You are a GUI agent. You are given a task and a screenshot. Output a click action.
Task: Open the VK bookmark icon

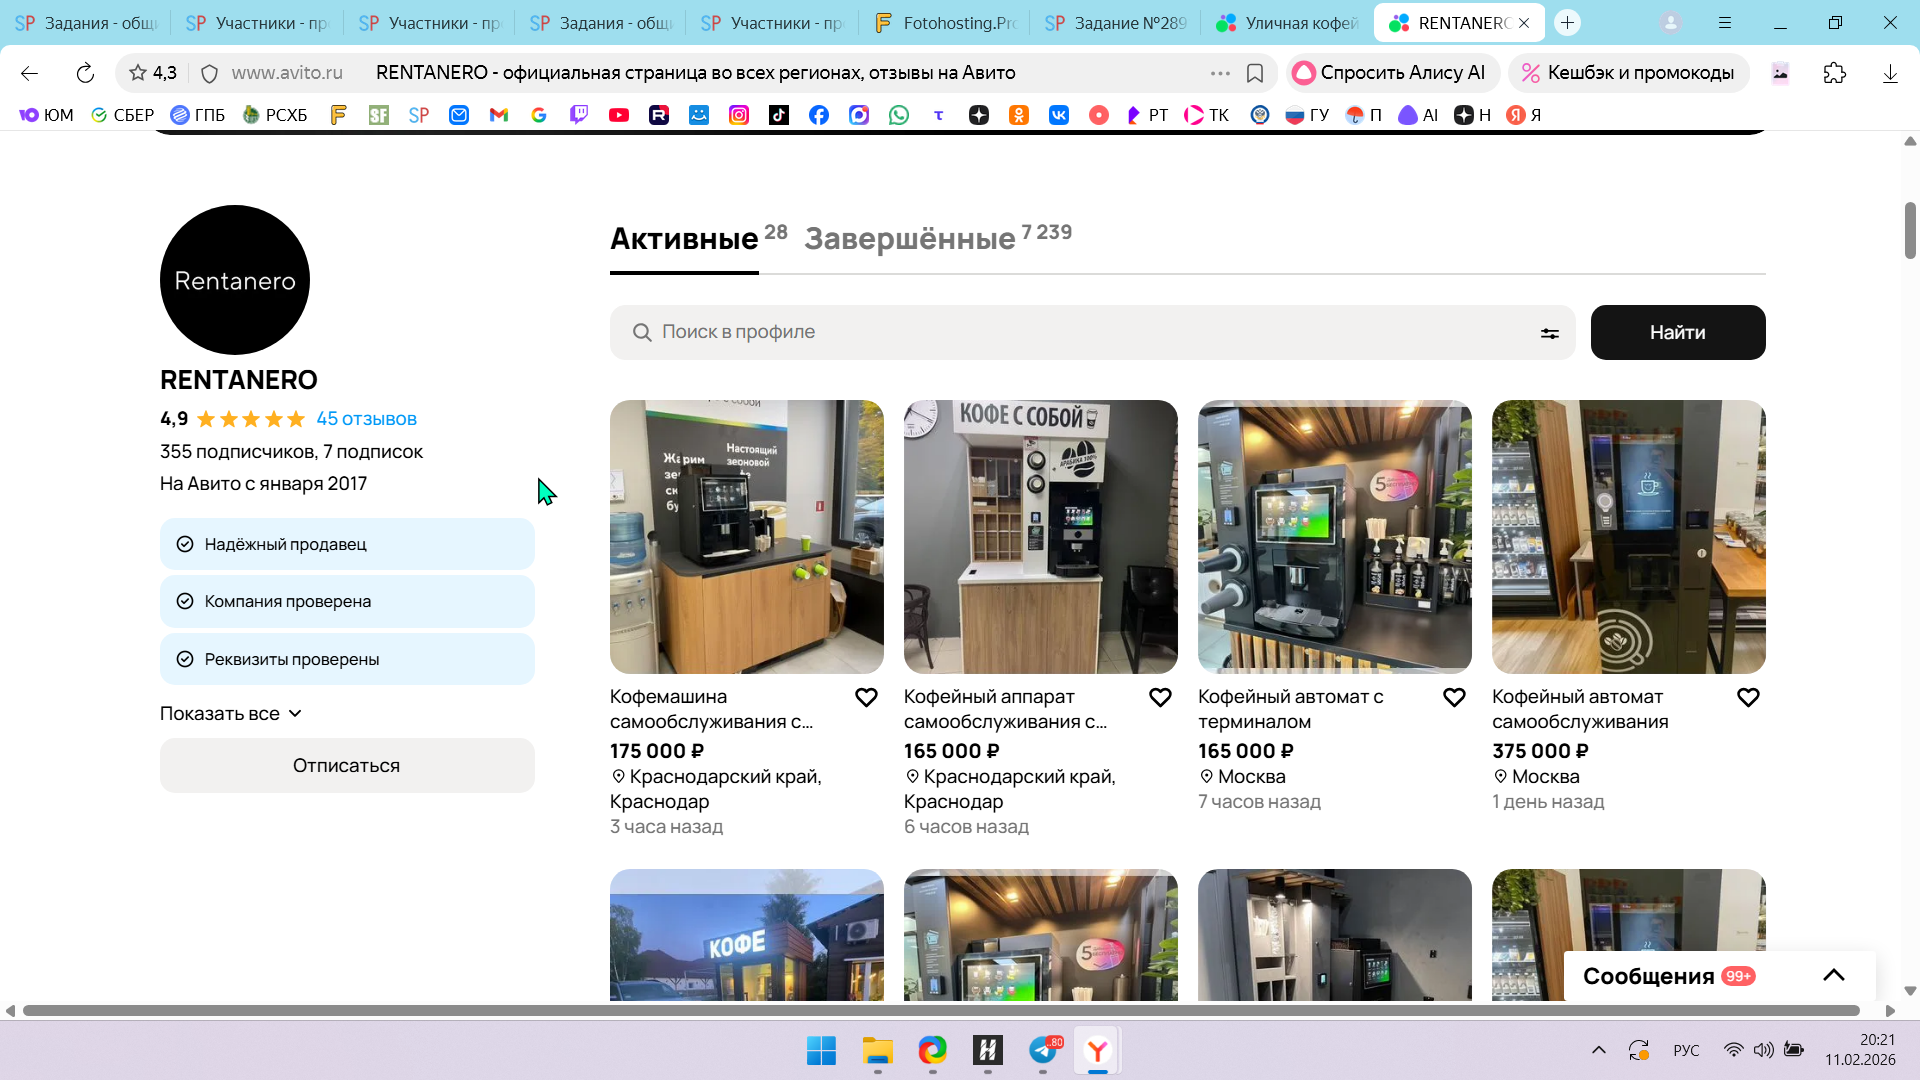(1058, 115)
